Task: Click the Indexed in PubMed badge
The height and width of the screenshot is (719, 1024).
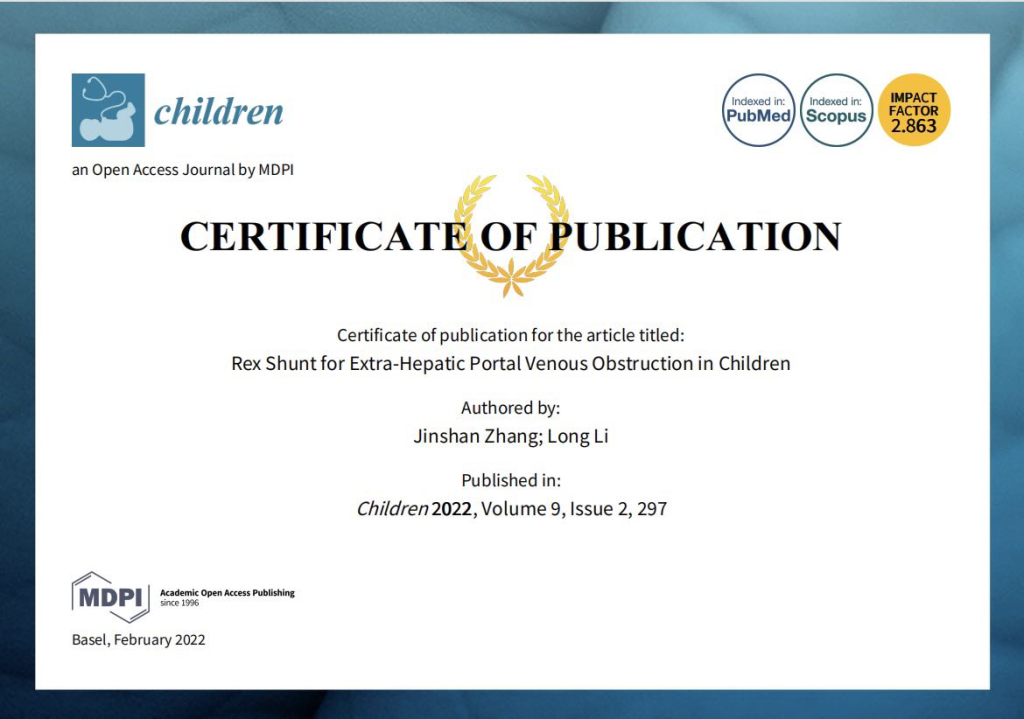Action: 758,110
